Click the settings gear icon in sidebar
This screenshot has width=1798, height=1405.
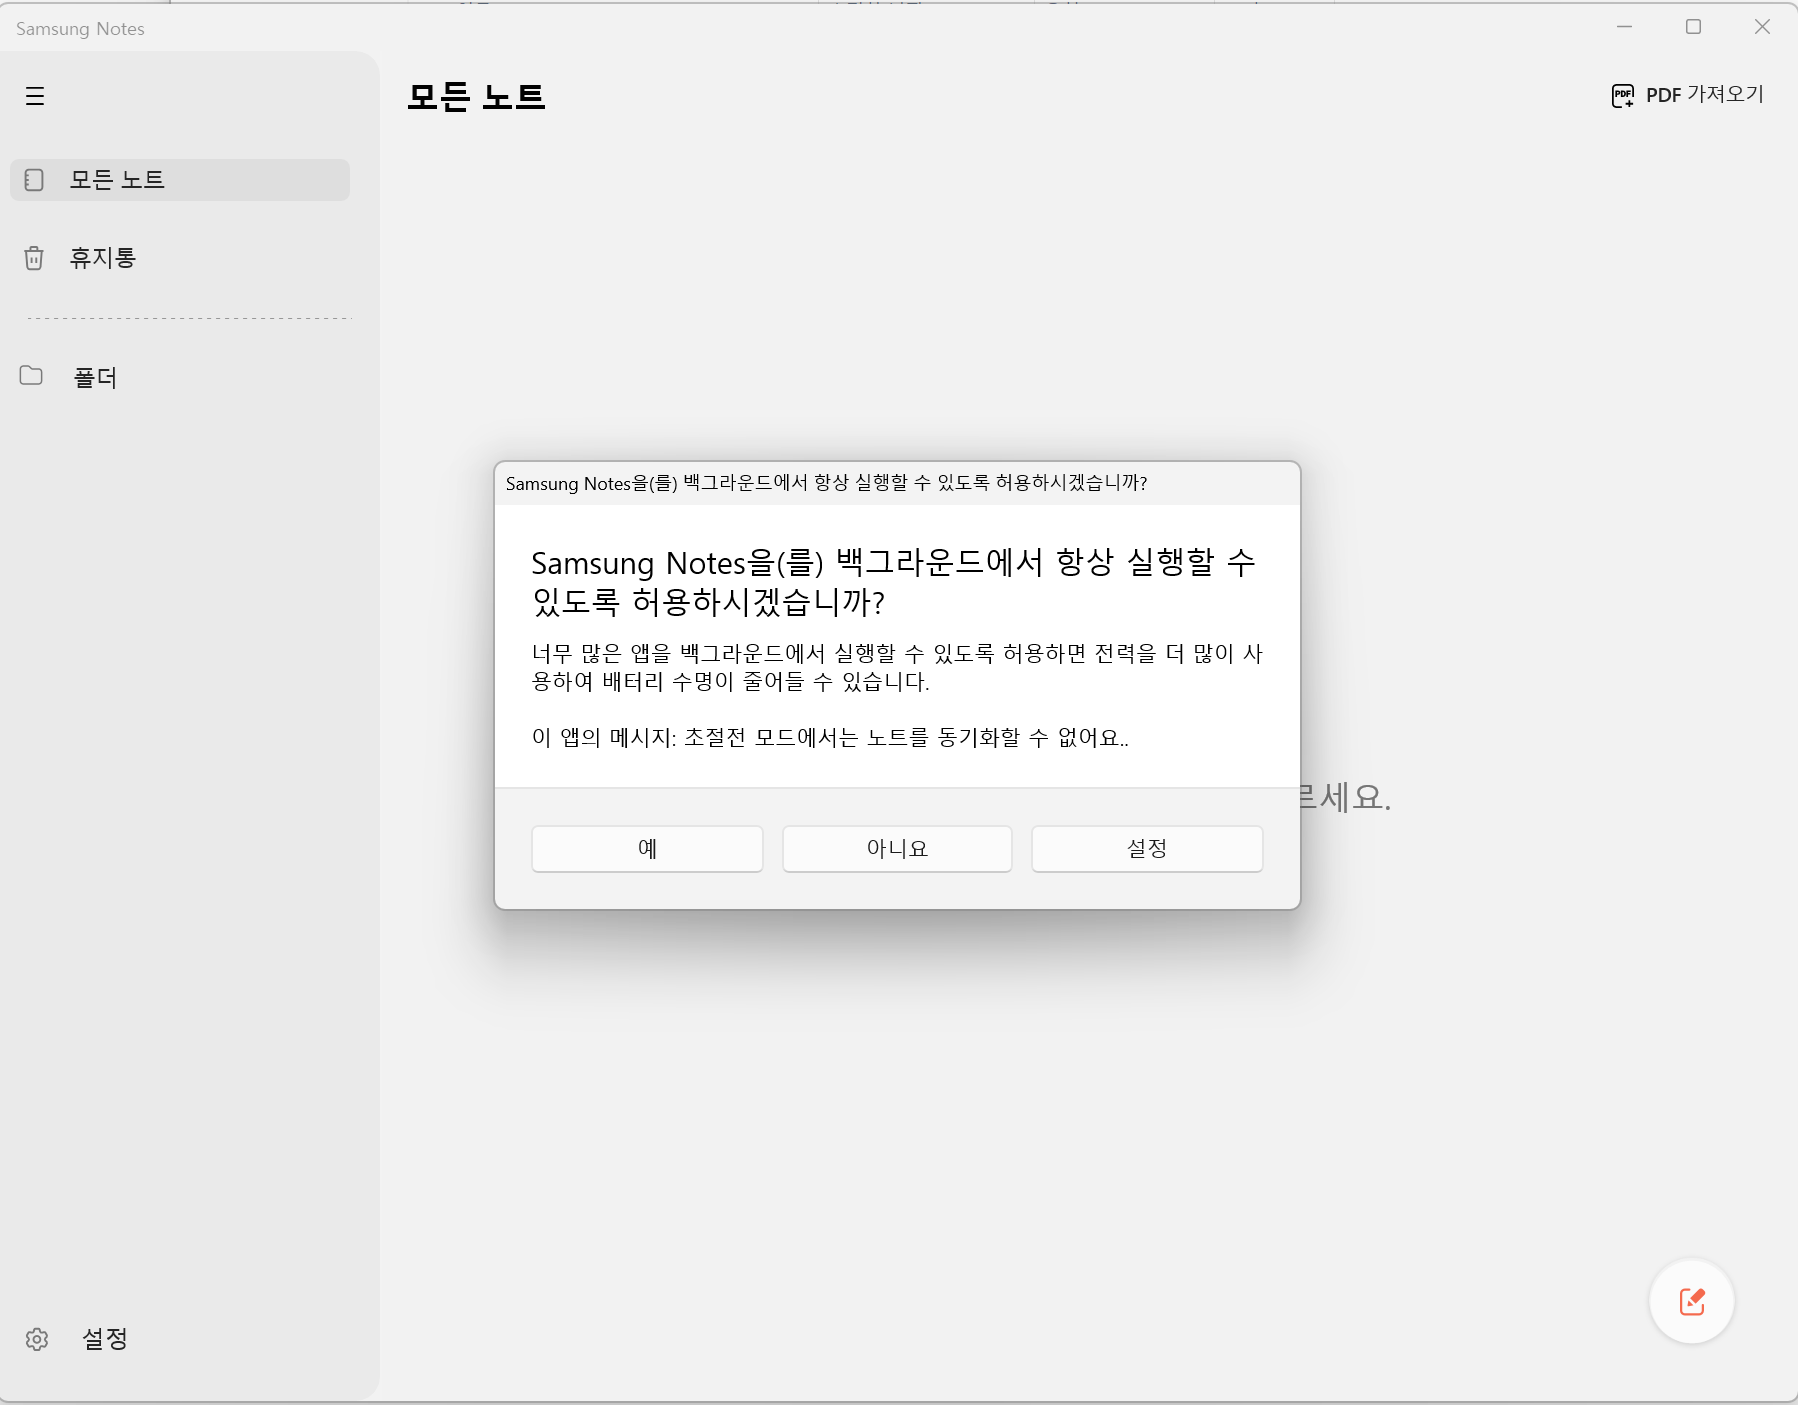(x=37, y=1339)
